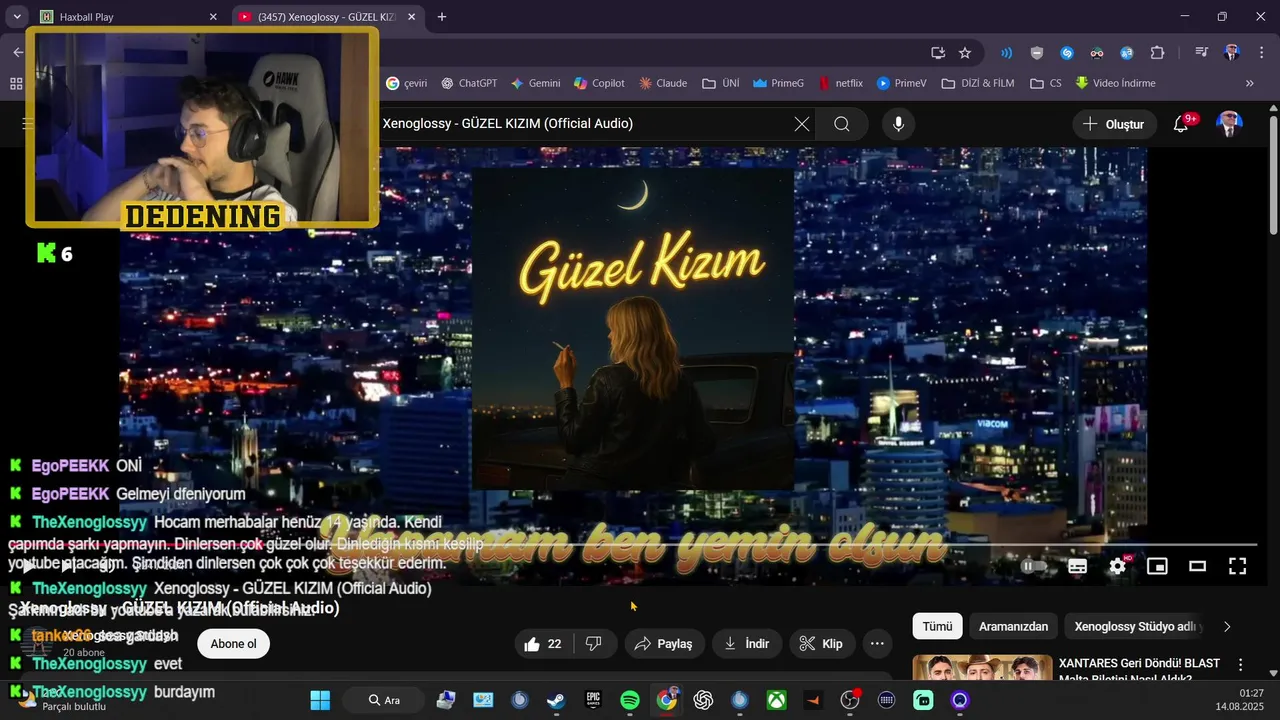This screenshot has width=1280, height=720.
Task: Click the taskbar Ara search box
Action: tap(385, 700)
